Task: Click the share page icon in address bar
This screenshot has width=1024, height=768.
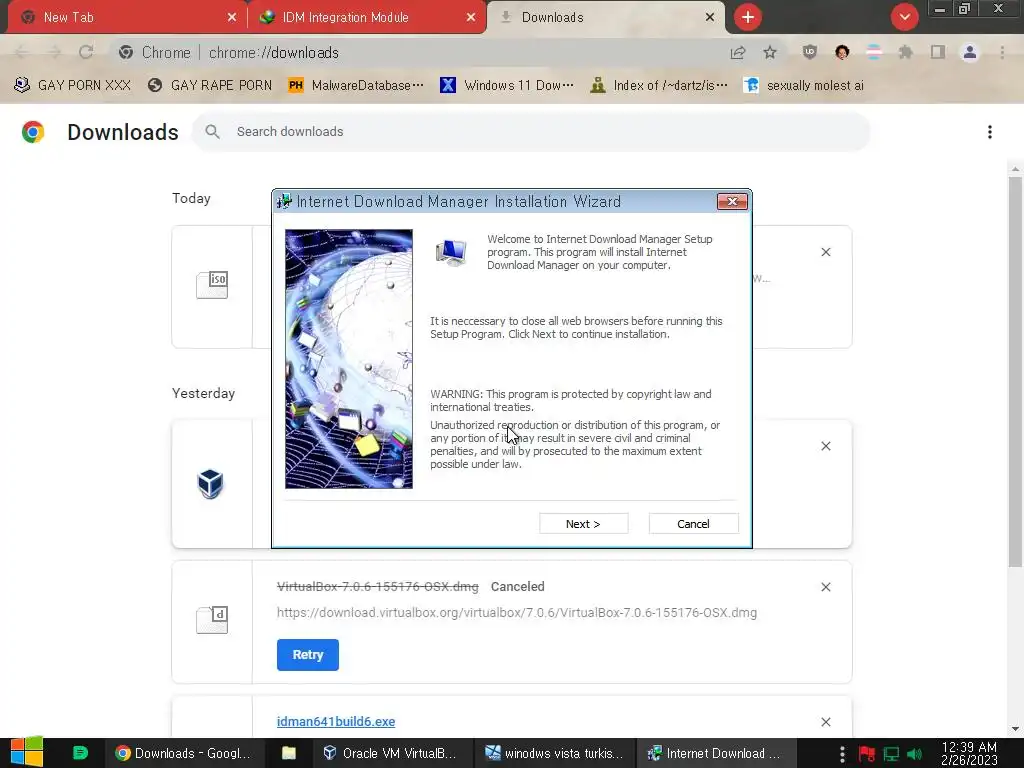Action: tap(738, 52)
